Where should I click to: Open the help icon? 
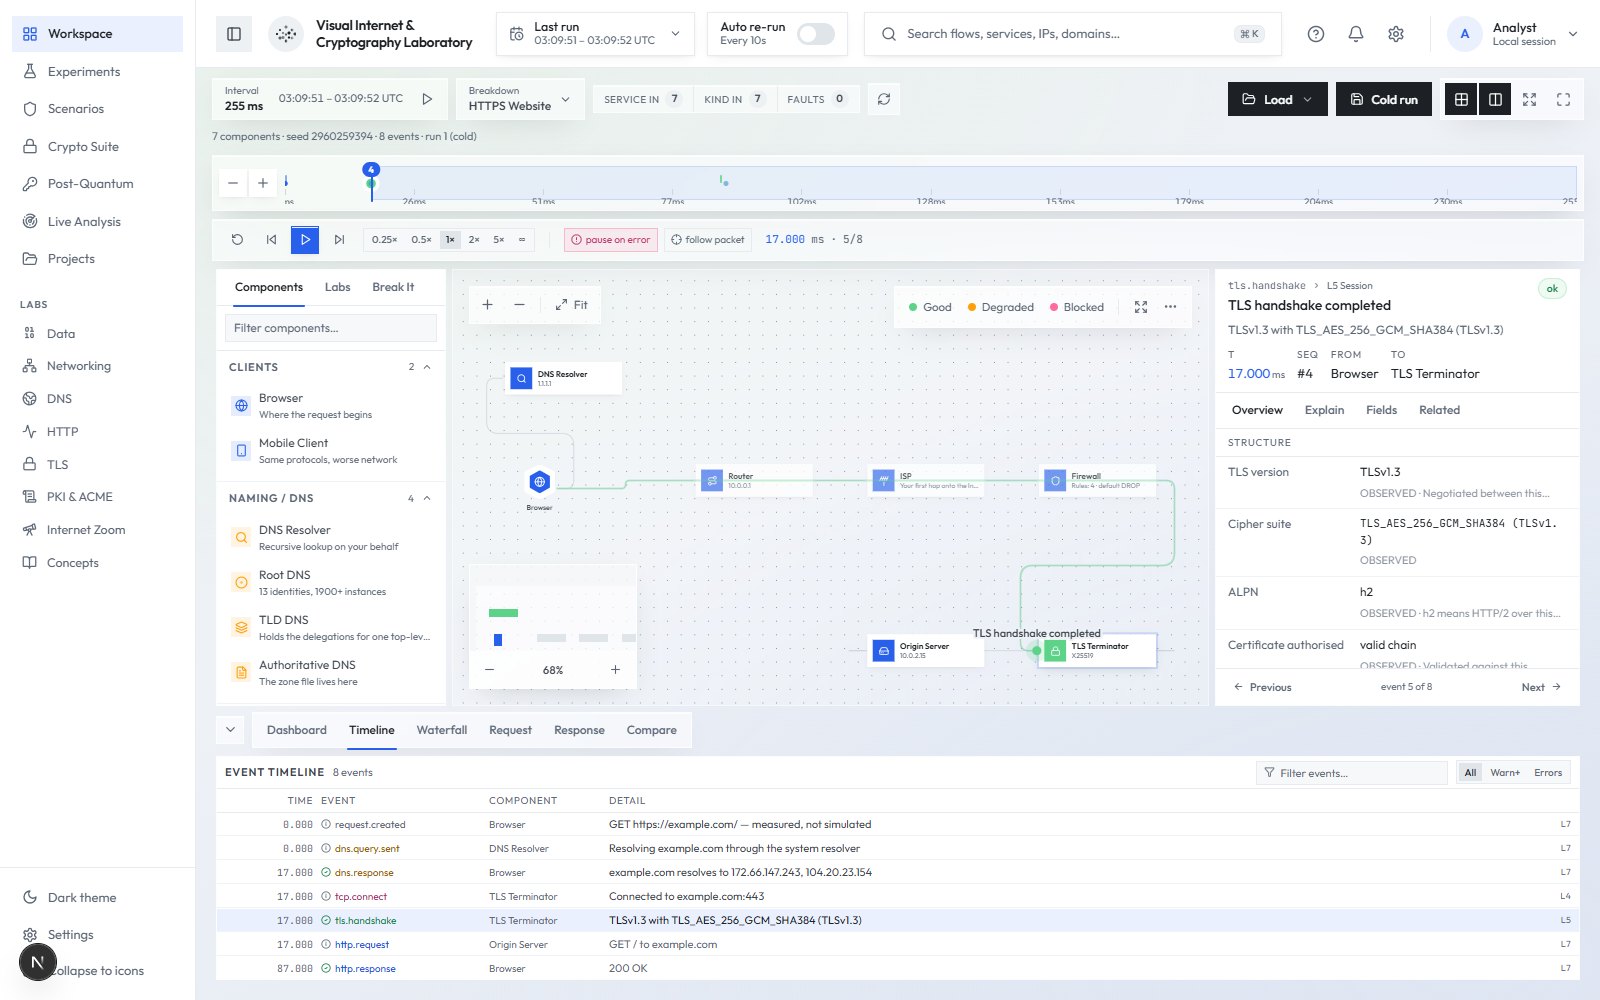pos(1316,34)
